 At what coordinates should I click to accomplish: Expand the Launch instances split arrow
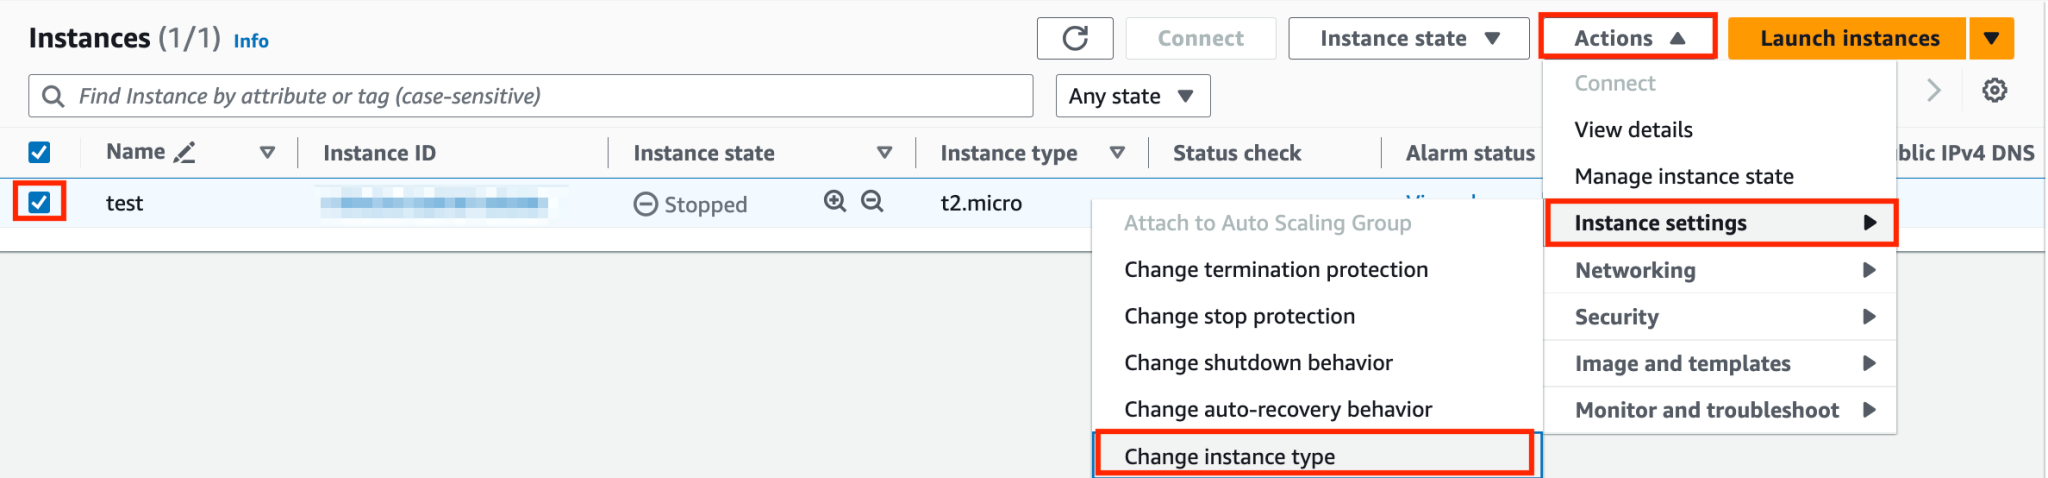tap(1991, 38)
